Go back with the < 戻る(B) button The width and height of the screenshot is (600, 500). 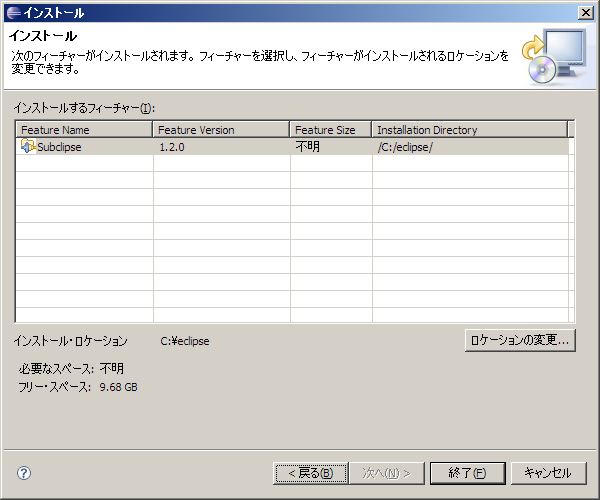(310, 472)
